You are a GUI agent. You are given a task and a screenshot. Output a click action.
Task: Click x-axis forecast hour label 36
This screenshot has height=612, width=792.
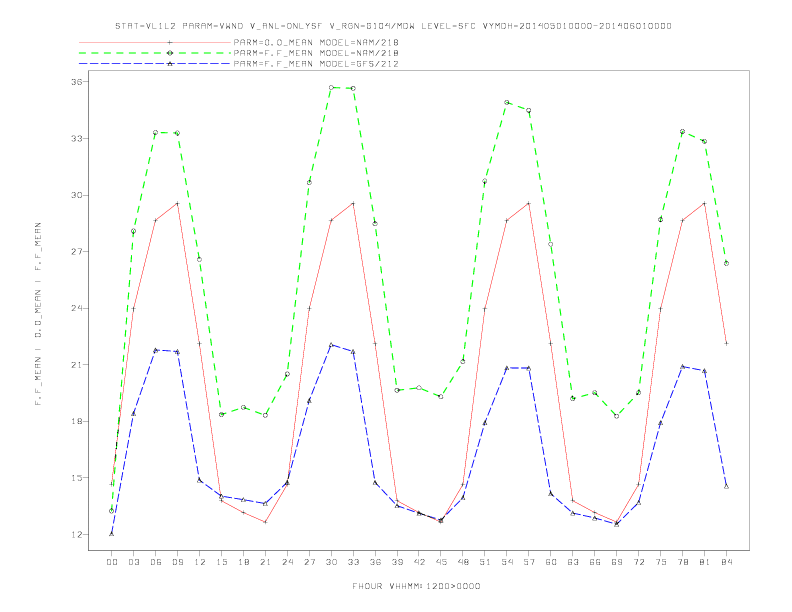click(x=375, y=562)
